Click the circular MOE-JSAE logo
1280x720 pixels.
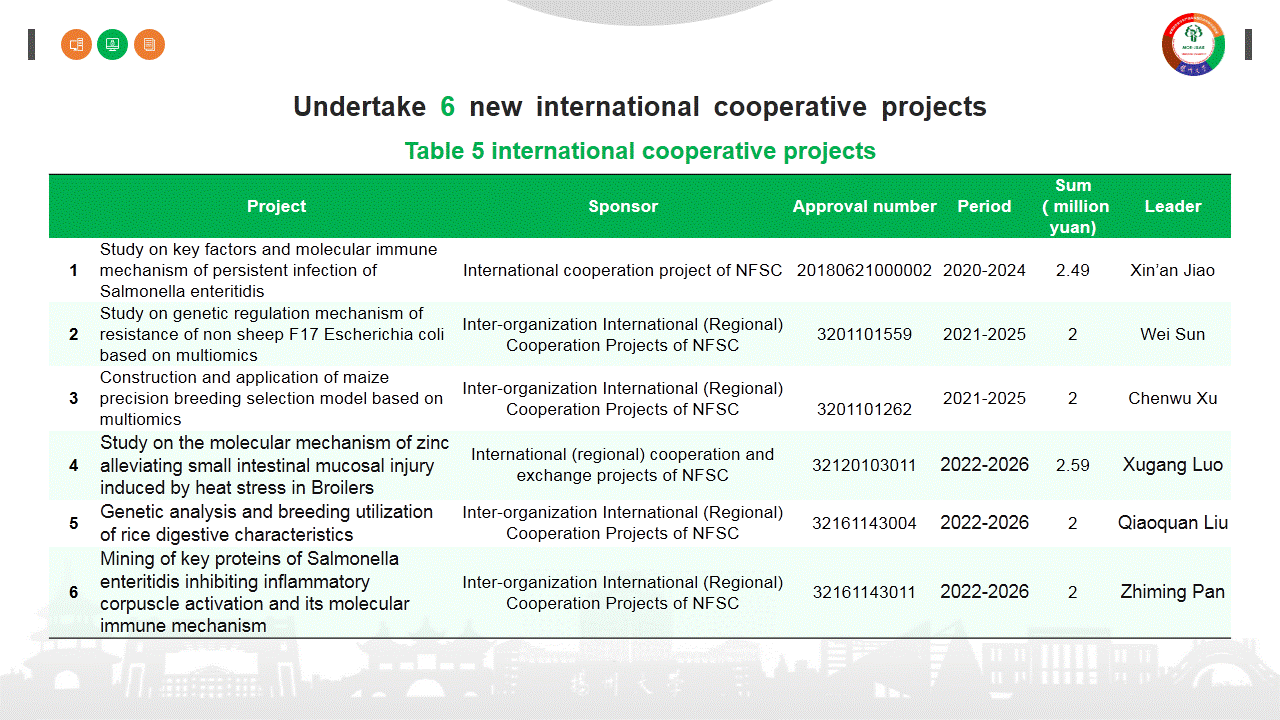[x=1193, y=45]
